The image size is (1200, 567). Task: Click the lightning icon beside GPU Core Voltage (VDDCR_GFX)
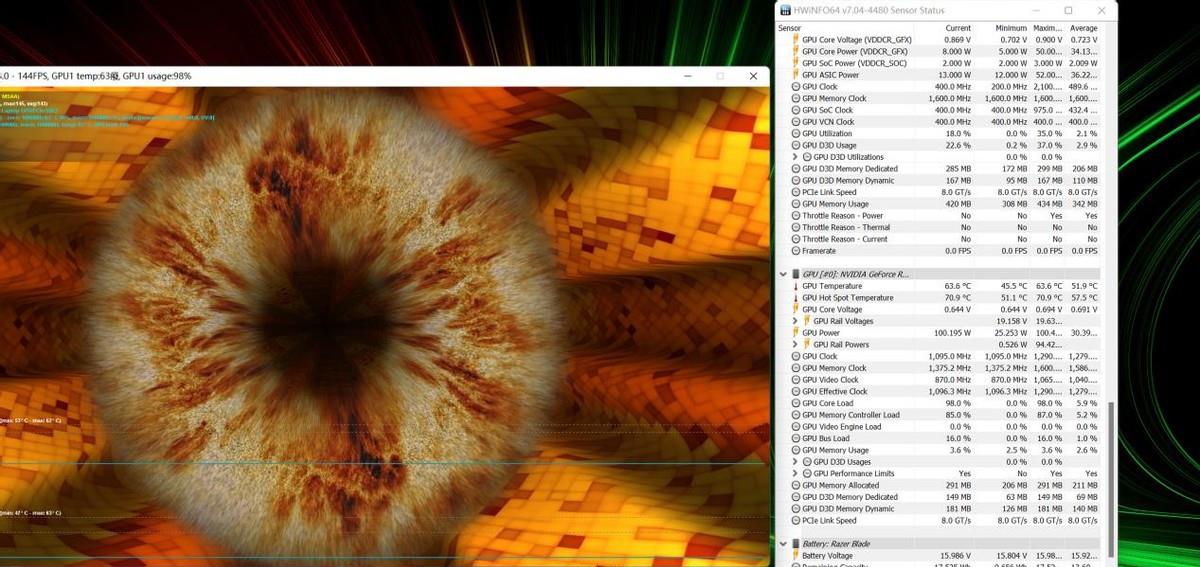796,40
